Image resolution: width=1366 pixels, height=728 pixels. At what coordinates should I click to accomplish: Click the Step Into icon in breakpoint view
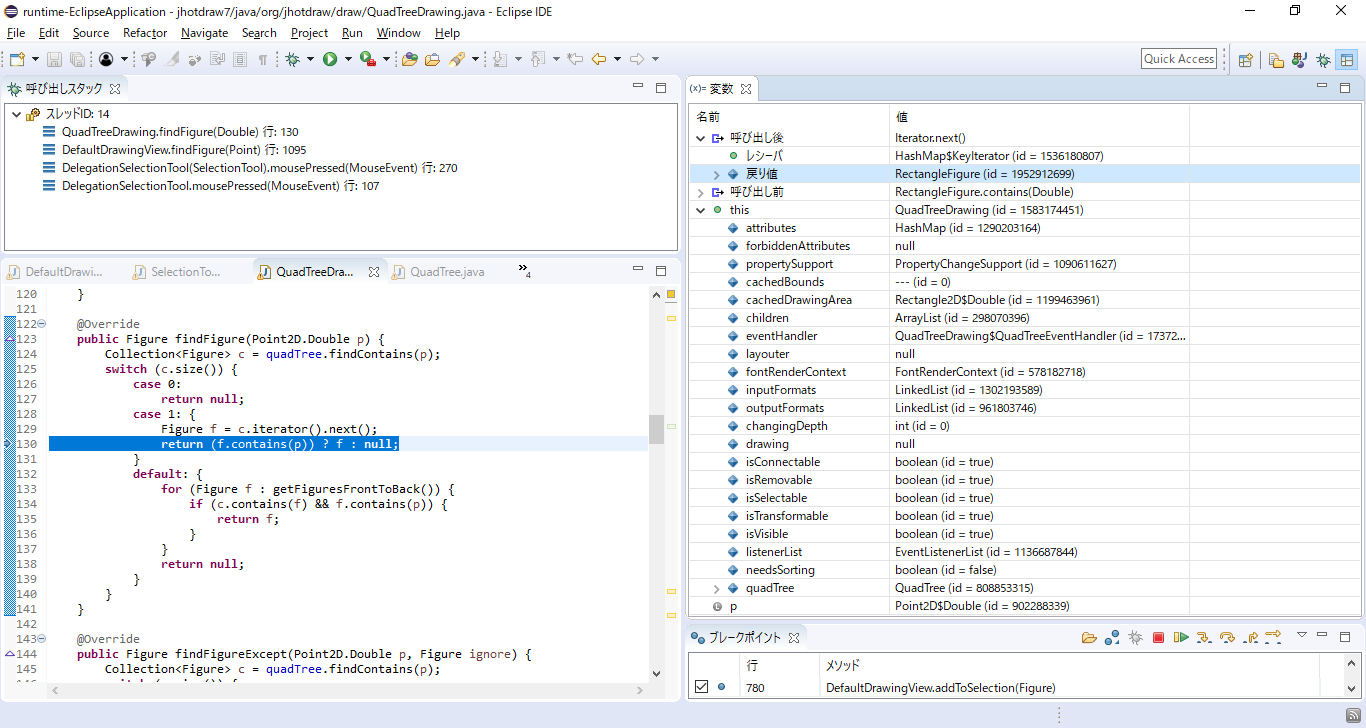[1204, 637]
